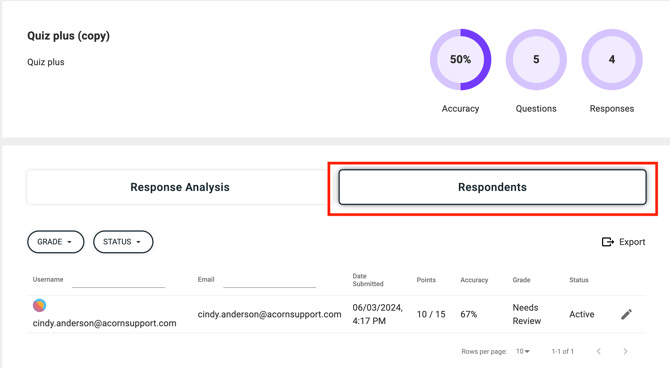Click cindy.anderson's colorful avatar icon
The height and width of the screenshot is (368, 670).
click(x=39, y=305)
